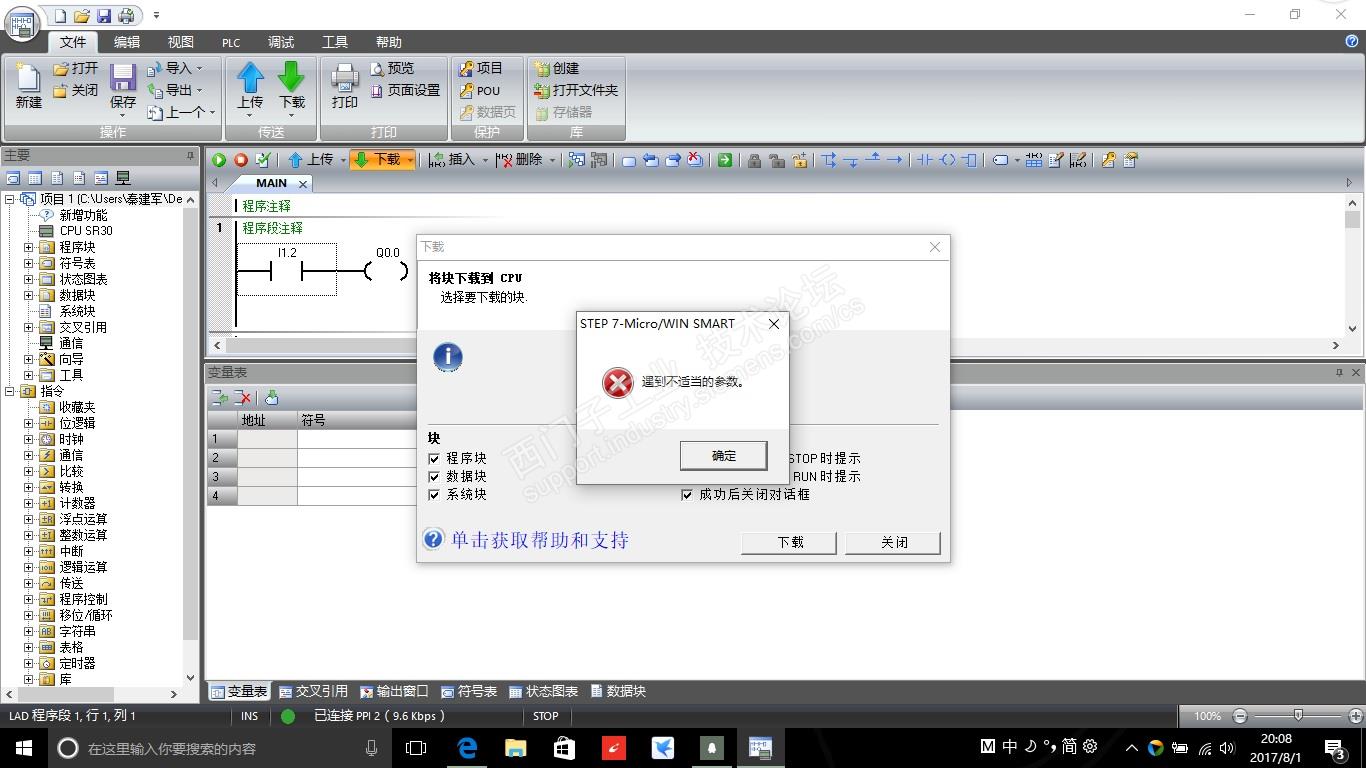Collapse the 指令 tree node
The width and height of the screenshot is (1366, 768).
pyautogui.click(x=10, y=391)
